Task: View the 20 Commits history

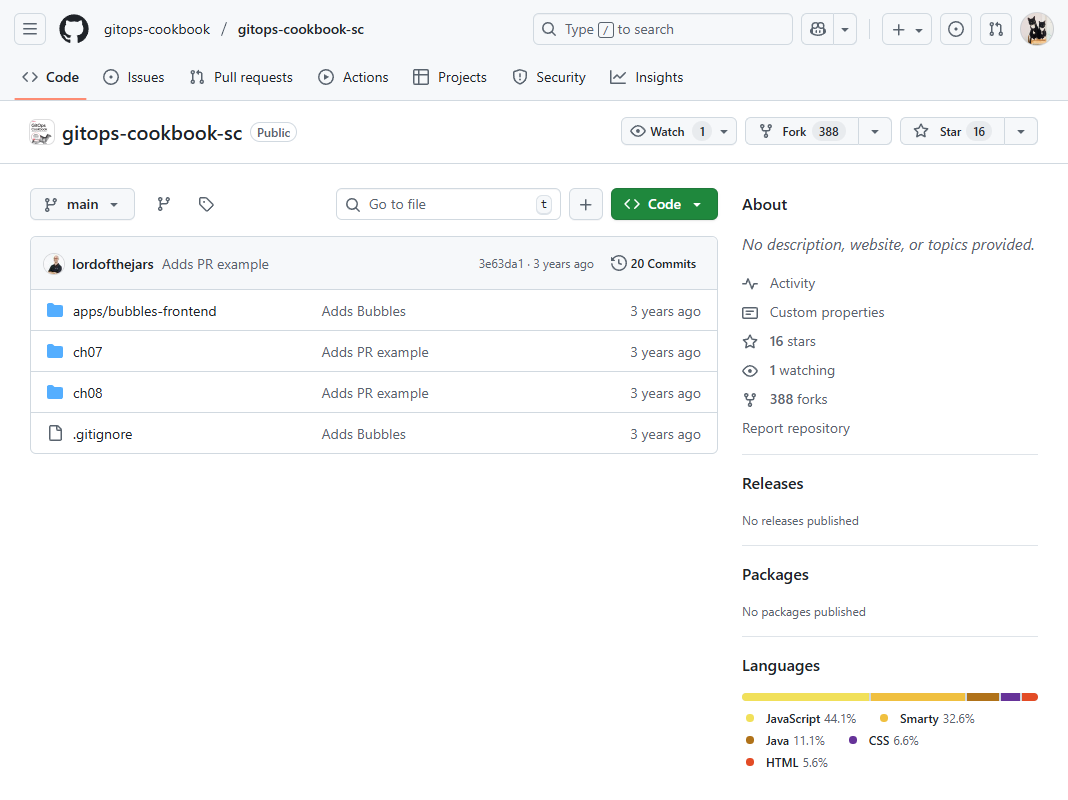Action: (x=654, y=263)
